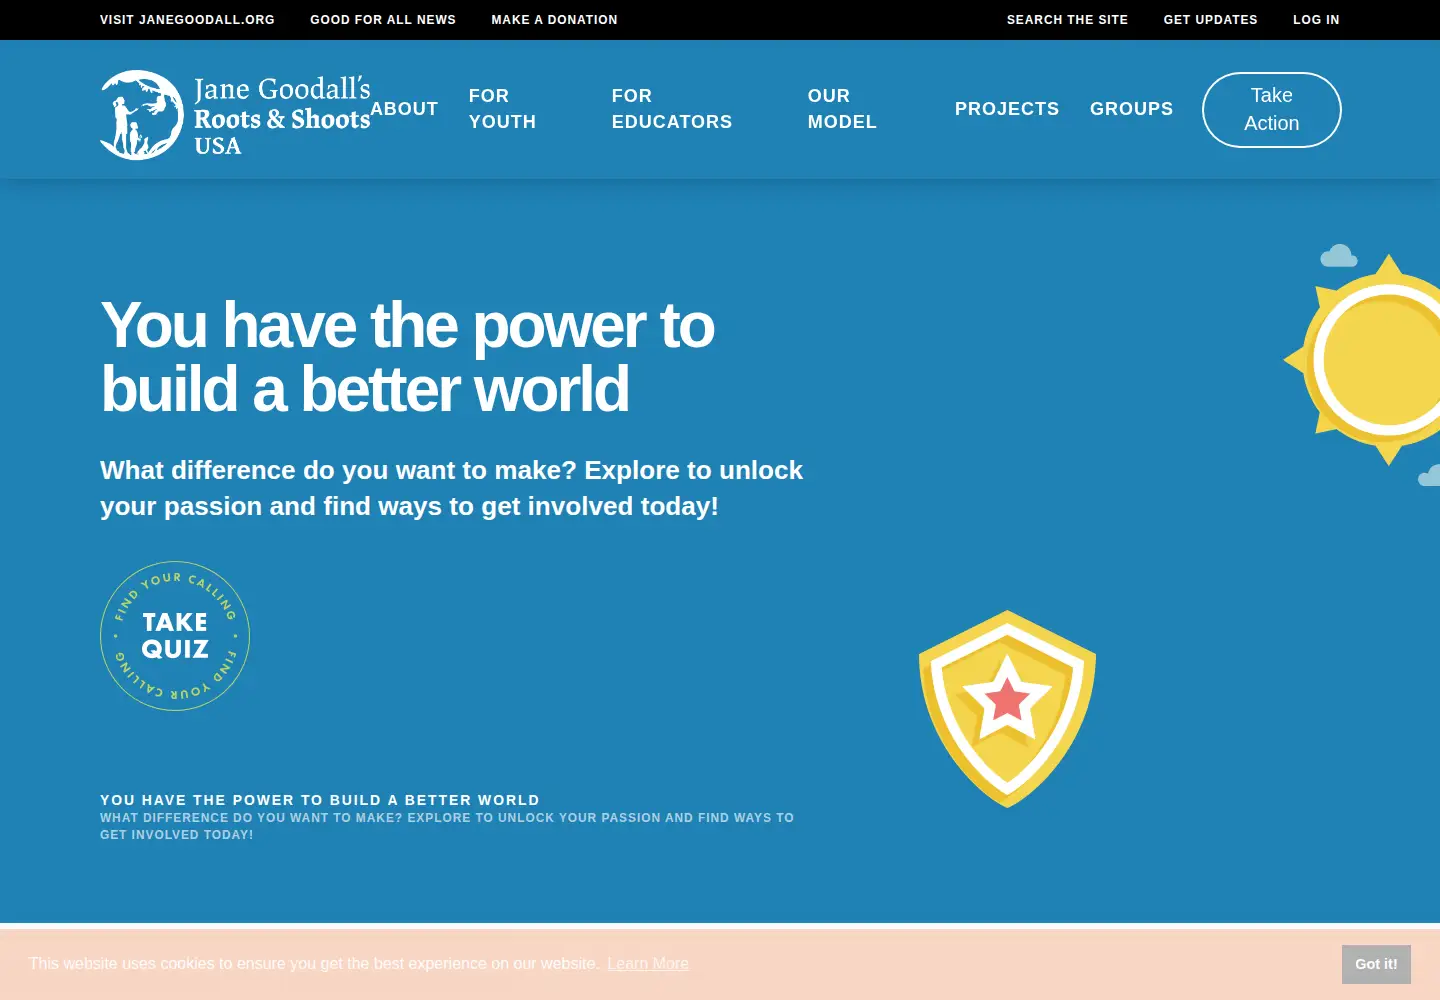1440x1000 pixels.
Task: Open the For Youth menu
Action: 503,109
